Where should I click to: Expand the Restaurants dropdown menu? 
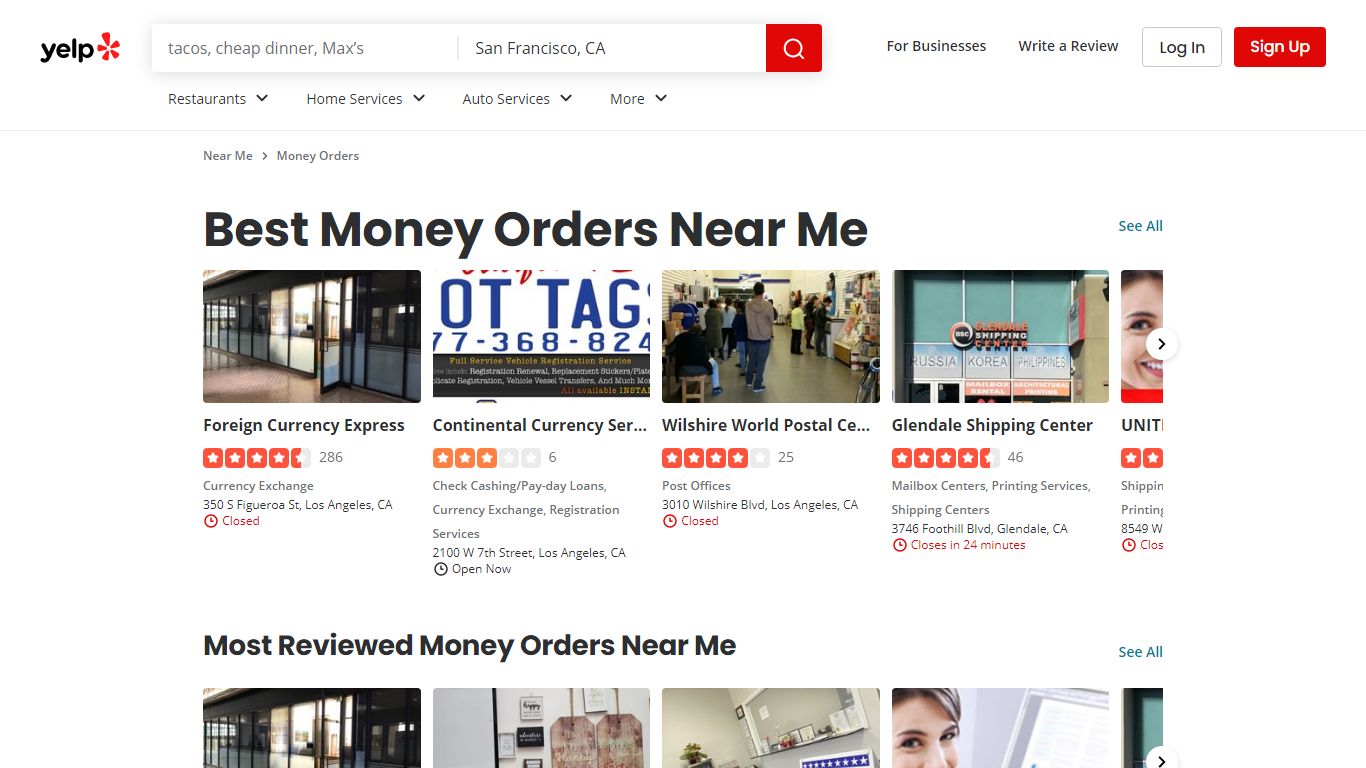(218, 98)
